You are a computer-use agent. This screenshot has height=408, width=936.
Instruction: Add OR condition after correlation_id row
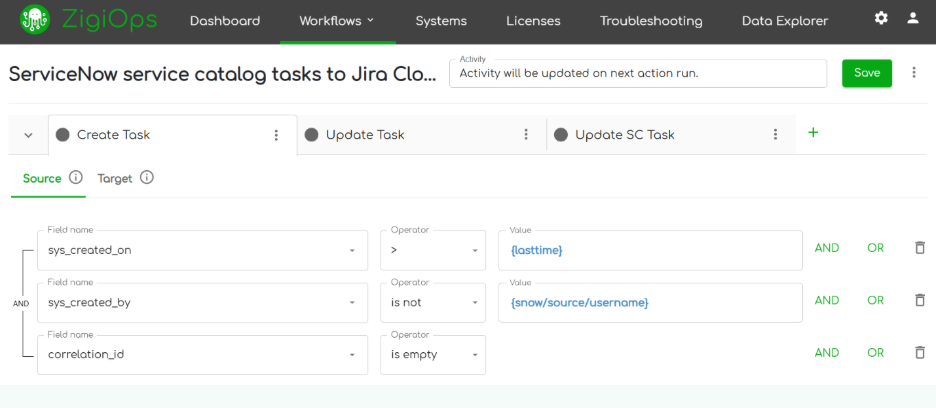875,352
